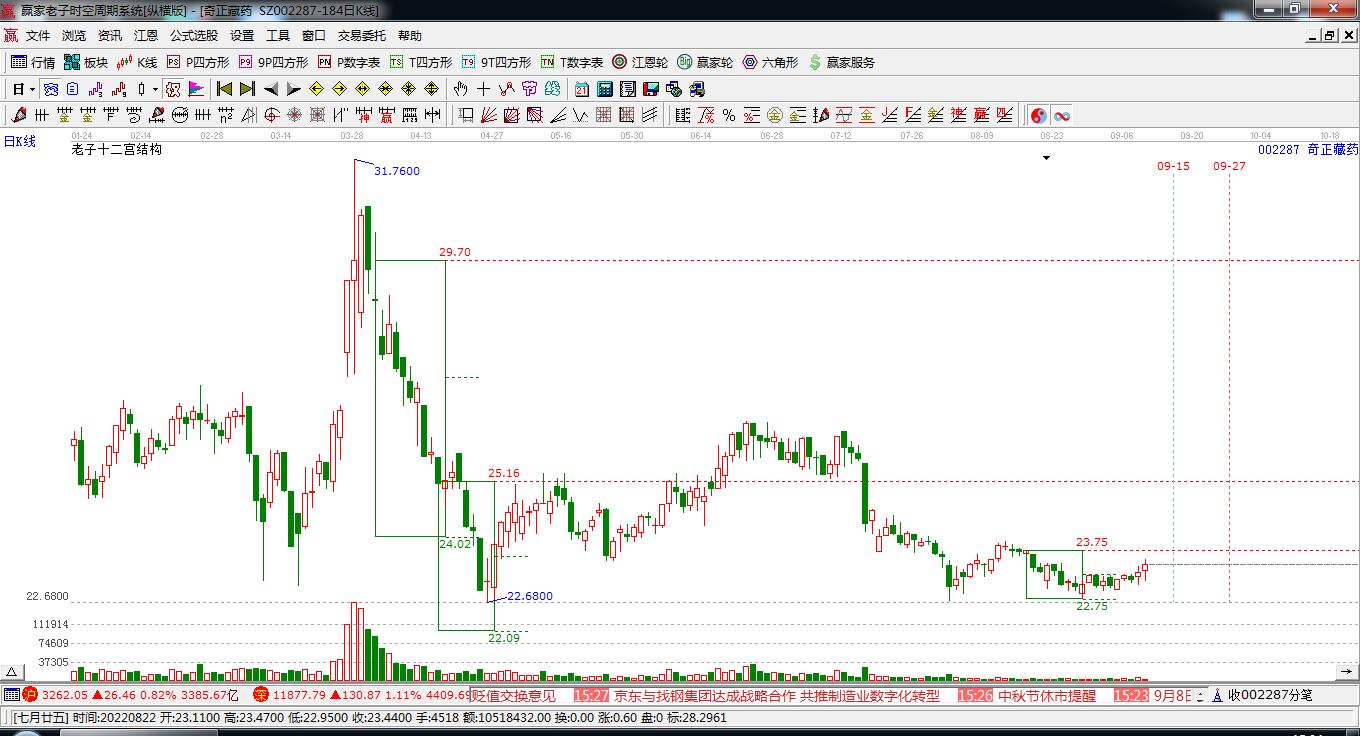Open the 窗口 menu
This screenshot has width=1360, height=736.
tap(314, 36)
